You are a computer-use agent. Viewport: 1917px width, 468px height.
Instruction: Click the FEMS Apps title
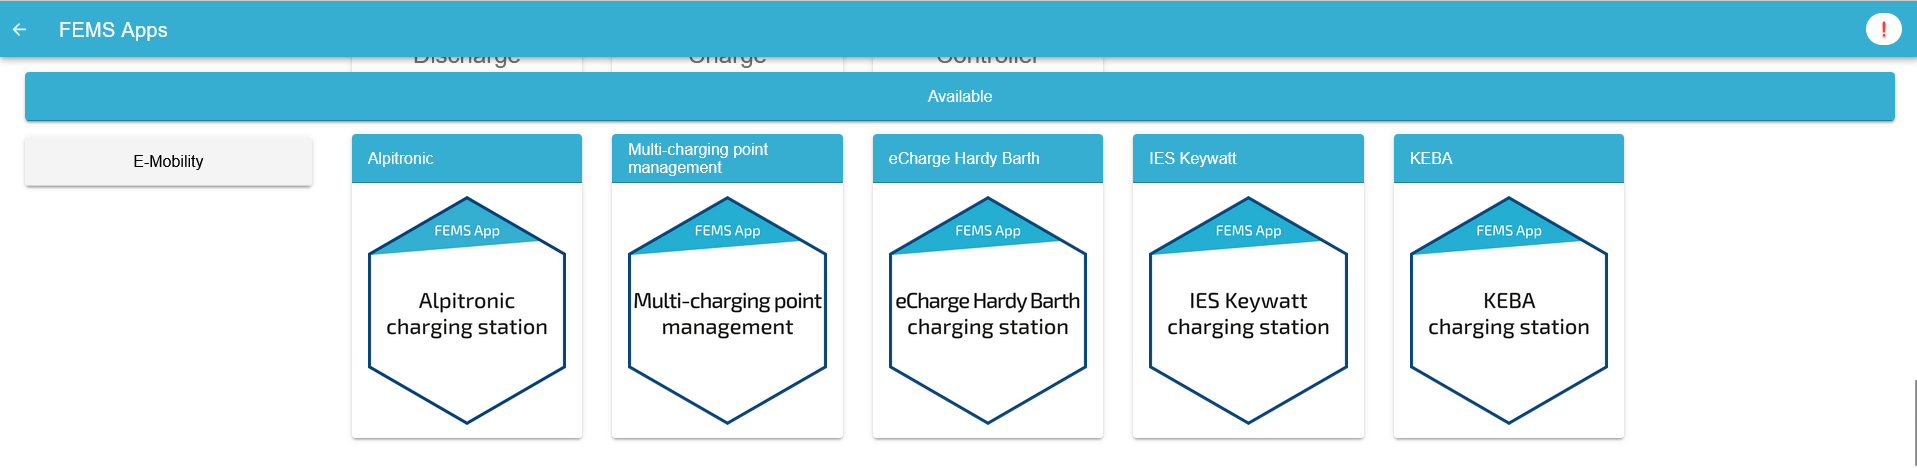pyautogui.click(x=113, y=30)
